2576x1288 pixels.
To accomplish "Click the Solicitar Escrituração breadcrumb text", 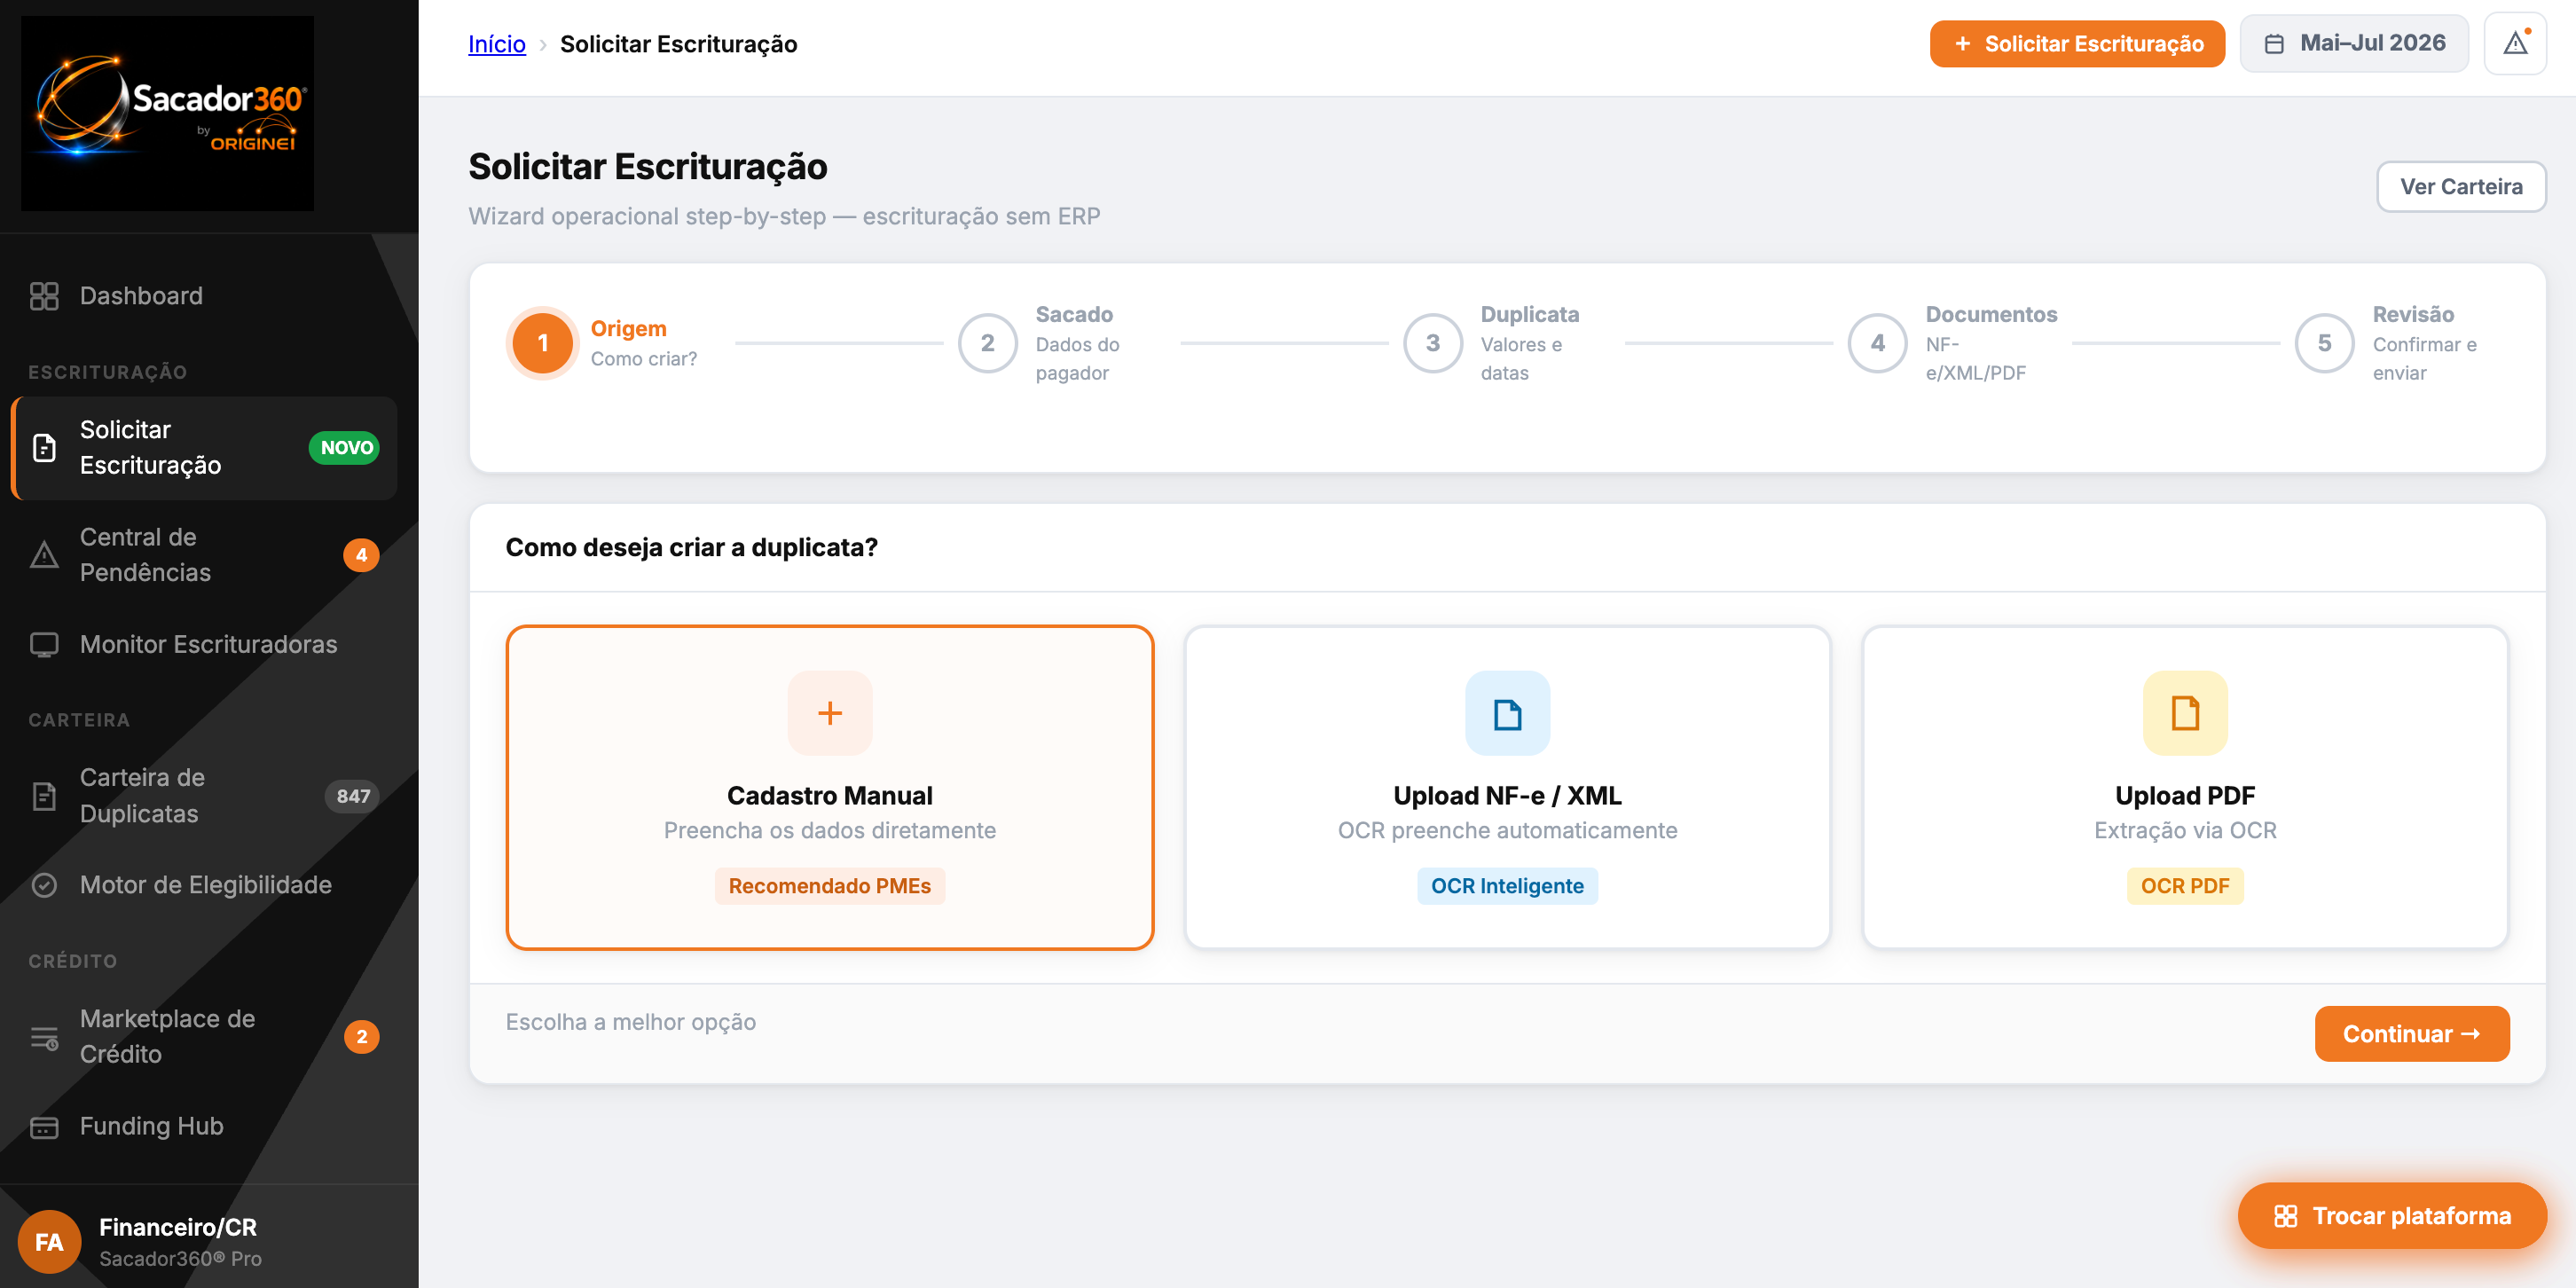I will 679,44.
